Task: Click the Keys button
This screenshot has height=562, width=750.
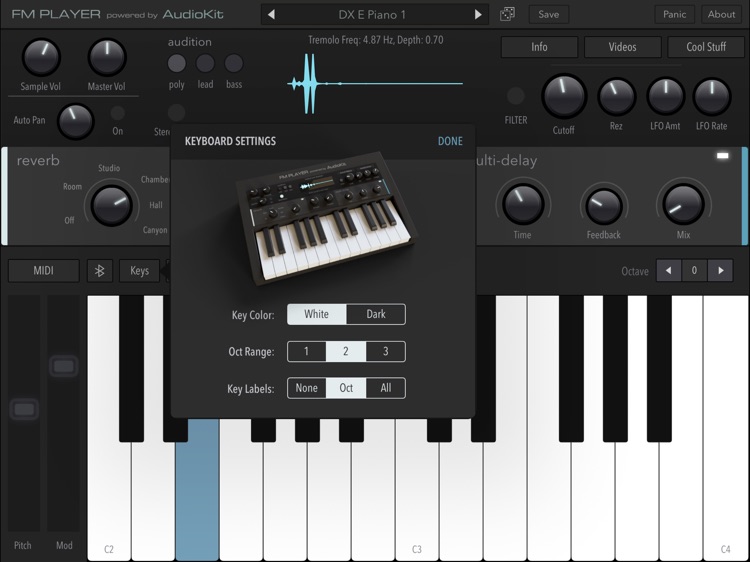Action: [139, 271]
